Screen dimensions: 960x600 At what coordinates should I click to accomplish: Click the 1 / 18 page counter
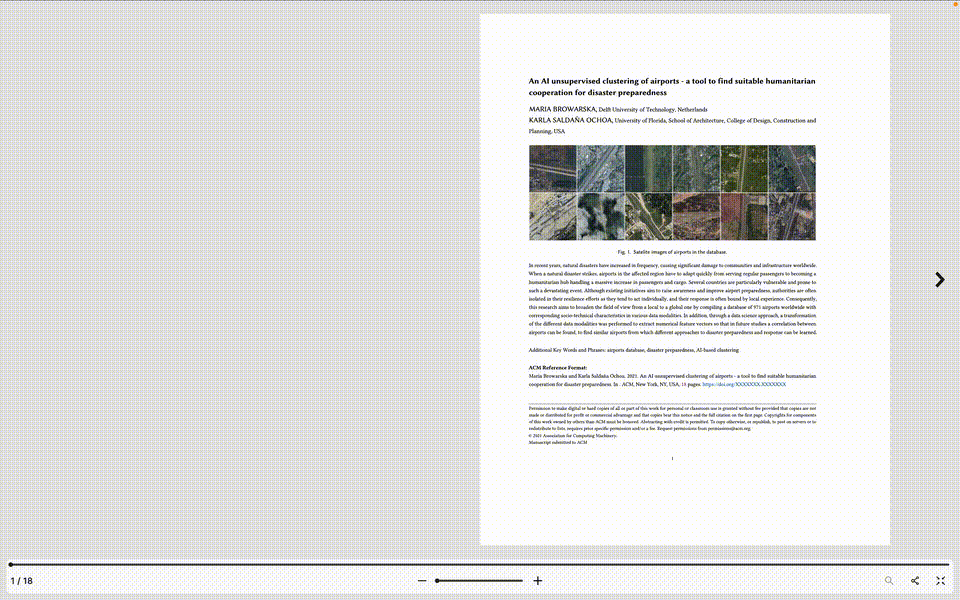pyautogui.click(x=22, y=580)
